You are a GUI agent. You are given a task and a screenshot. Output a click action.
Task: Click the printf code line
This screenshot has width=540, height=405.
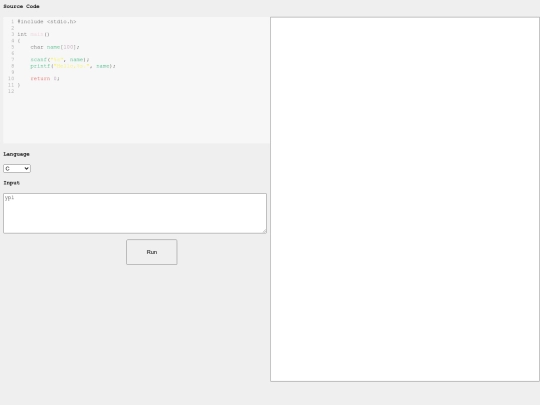[x=73, y=66]
